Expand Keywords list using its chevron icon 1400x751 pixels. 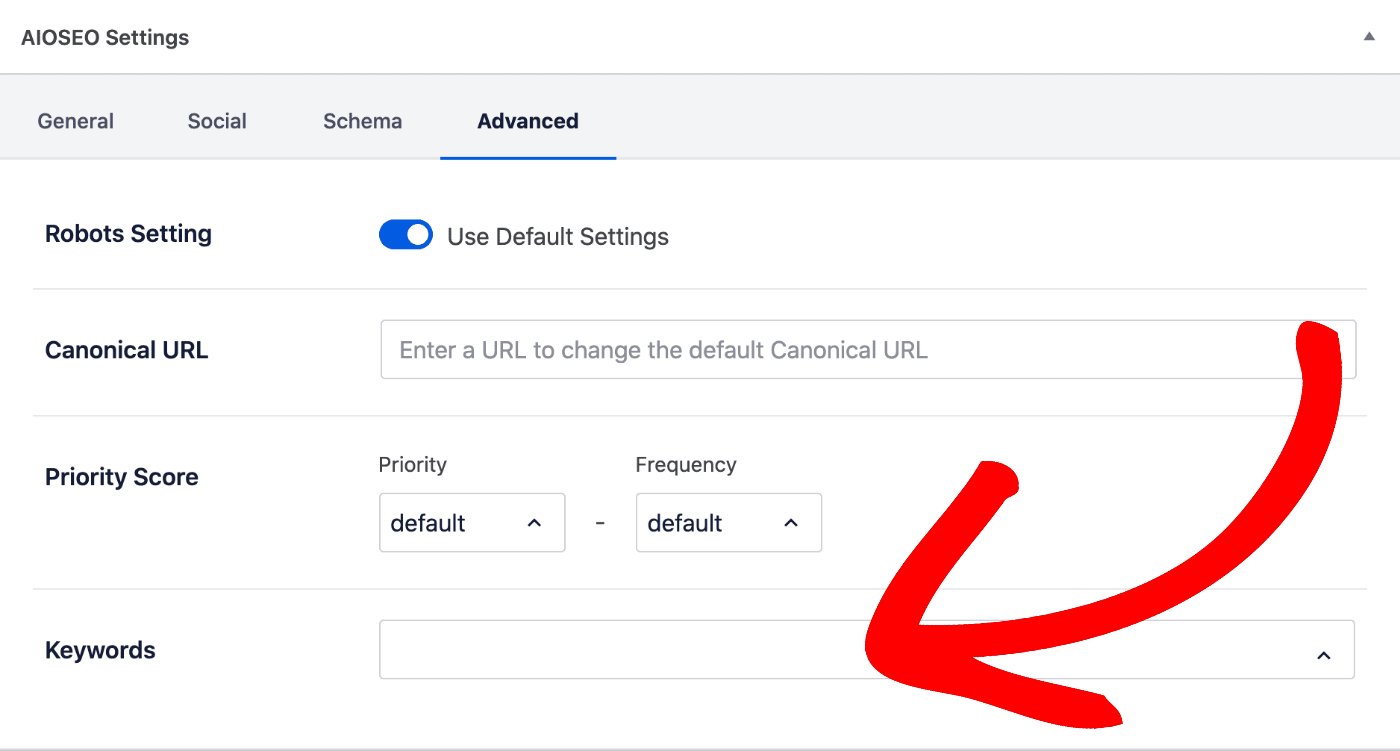click(1323, 655)
